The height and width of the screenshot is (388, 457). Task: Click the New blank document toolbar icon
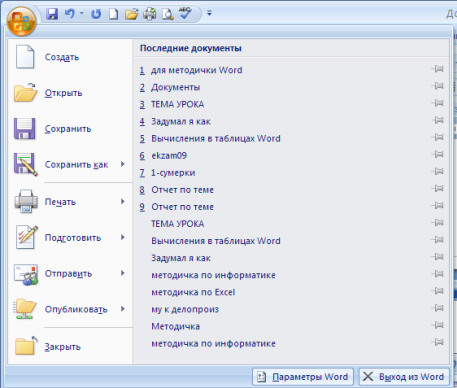click(x=114, y=14)
